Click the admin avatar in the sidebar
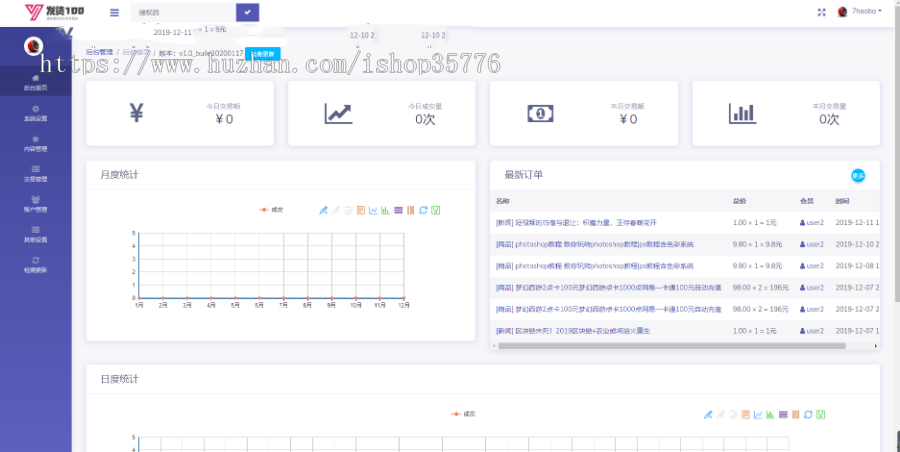Image resolution: width=900 pixels, height=452 pixels. pos(33,46)
